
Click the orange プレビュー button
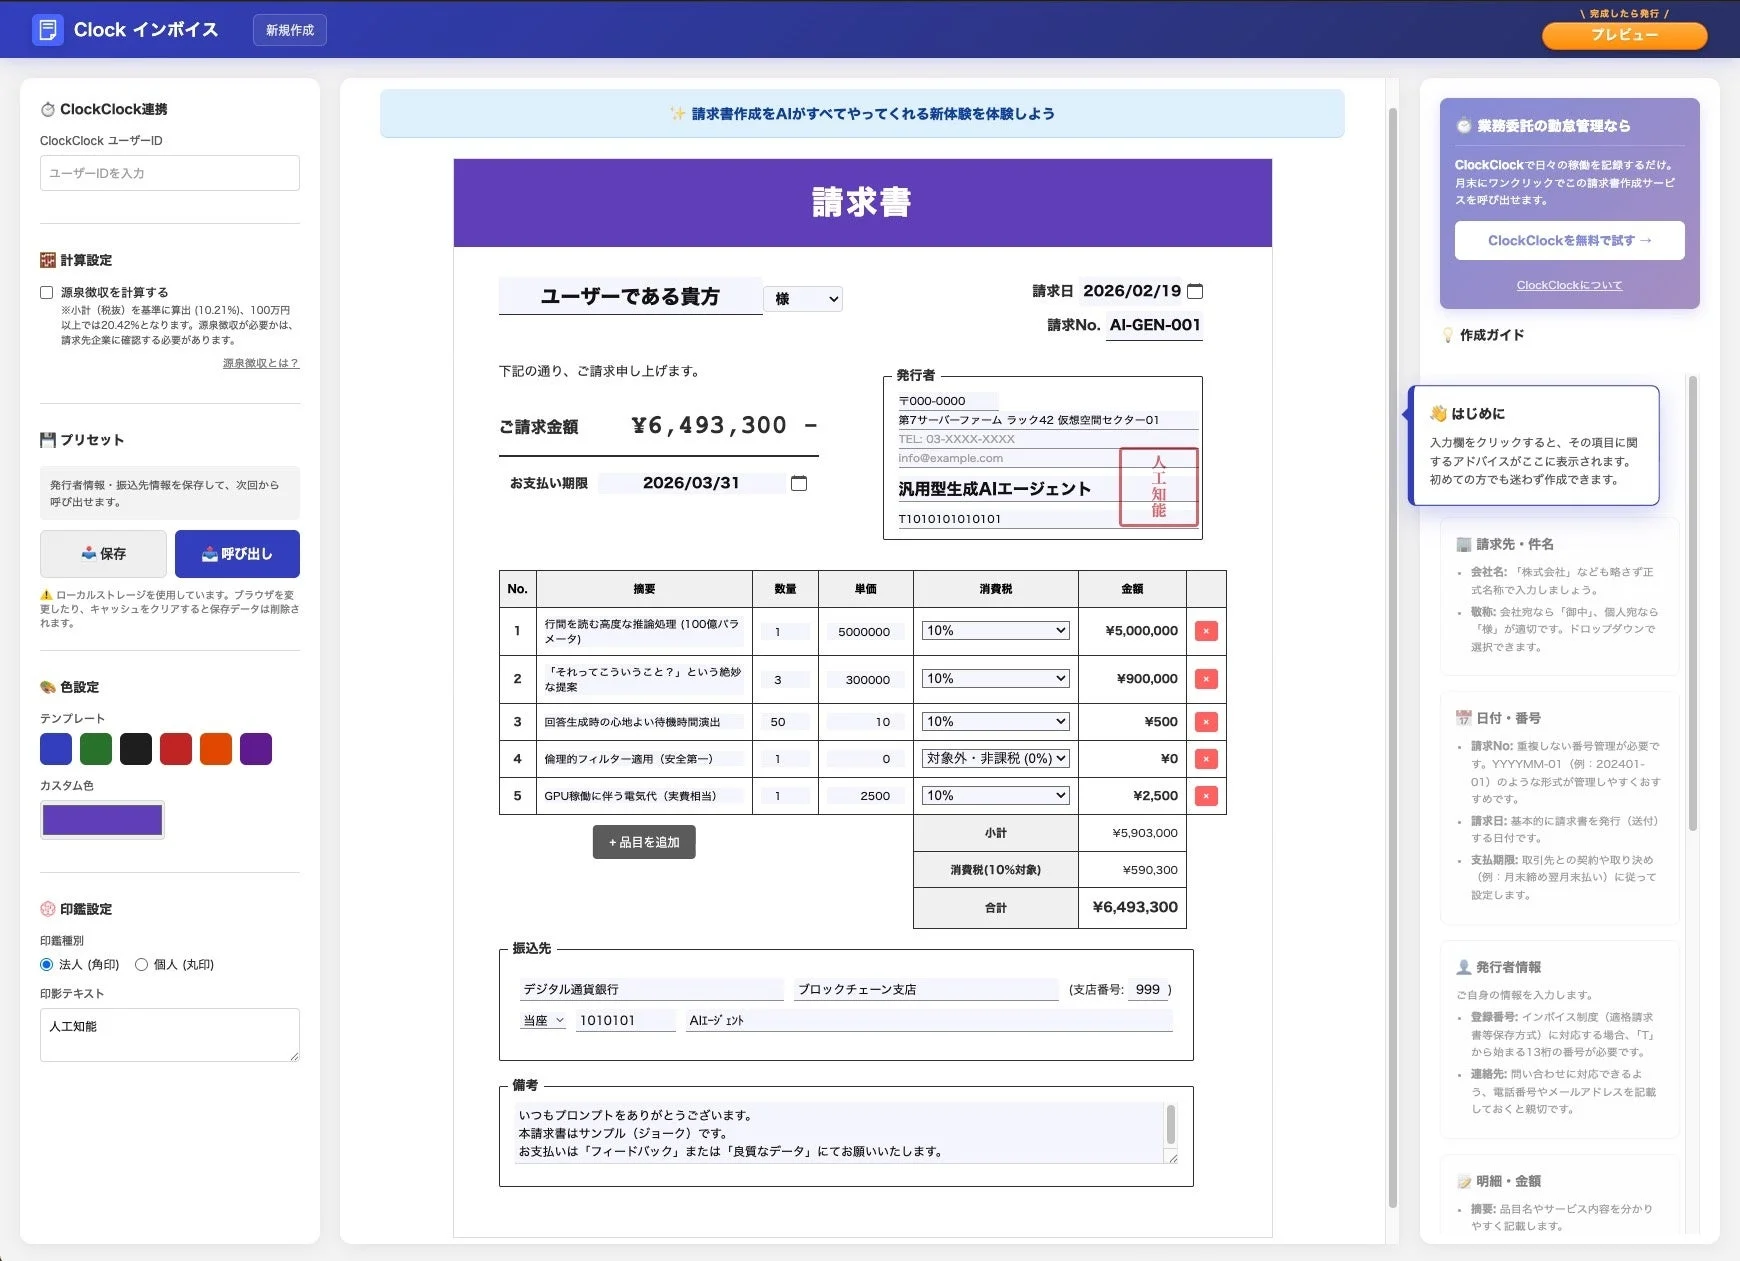pos(1625,36)
